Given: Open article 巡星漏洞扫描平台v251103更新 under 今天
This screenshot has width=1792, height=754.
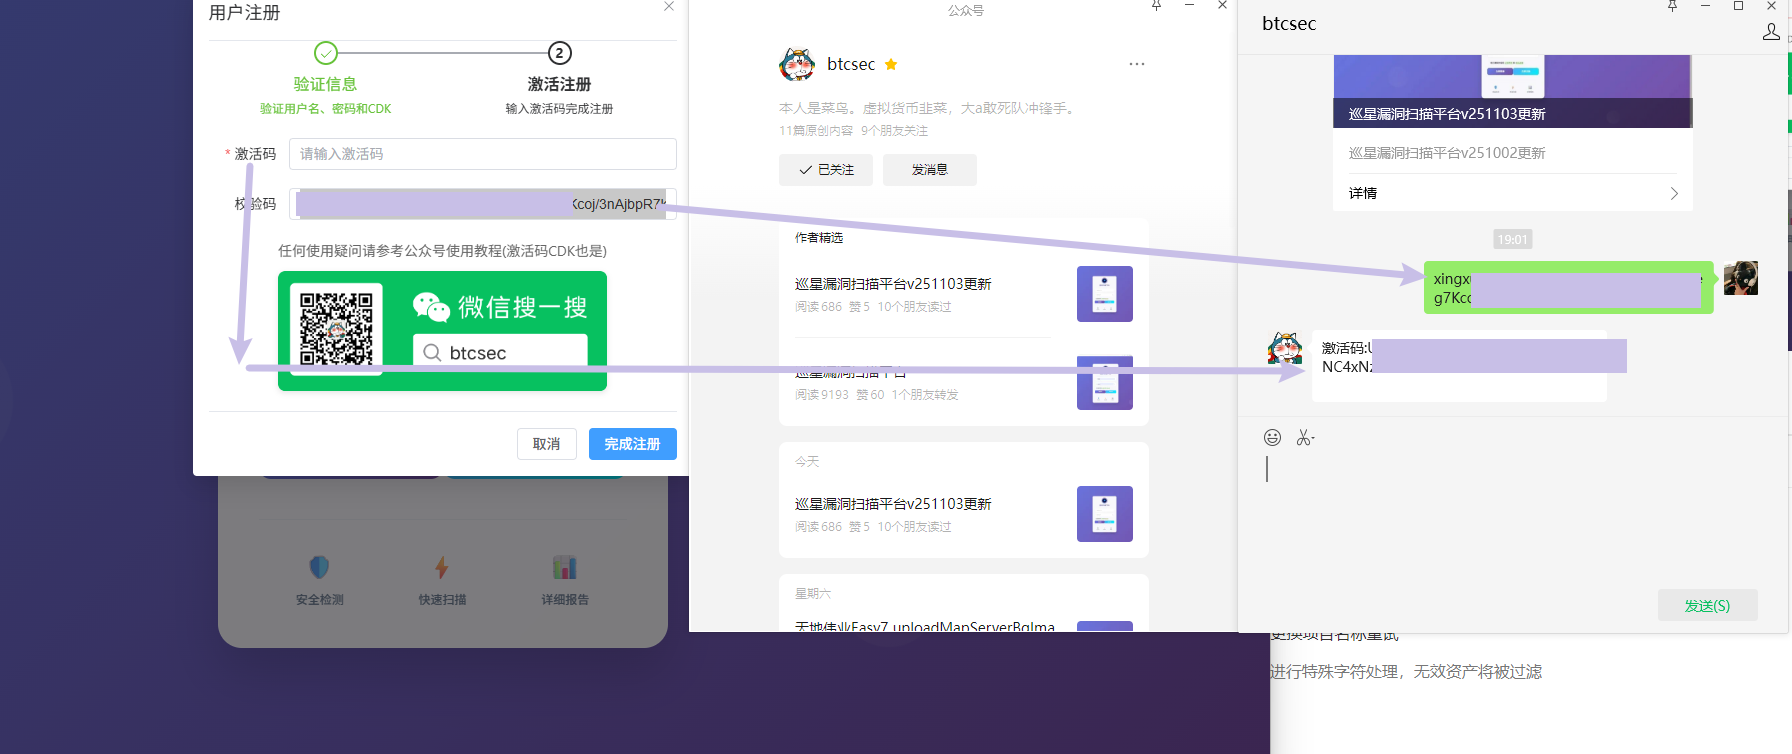Looking at the screenshot, I should coord(893,504).
